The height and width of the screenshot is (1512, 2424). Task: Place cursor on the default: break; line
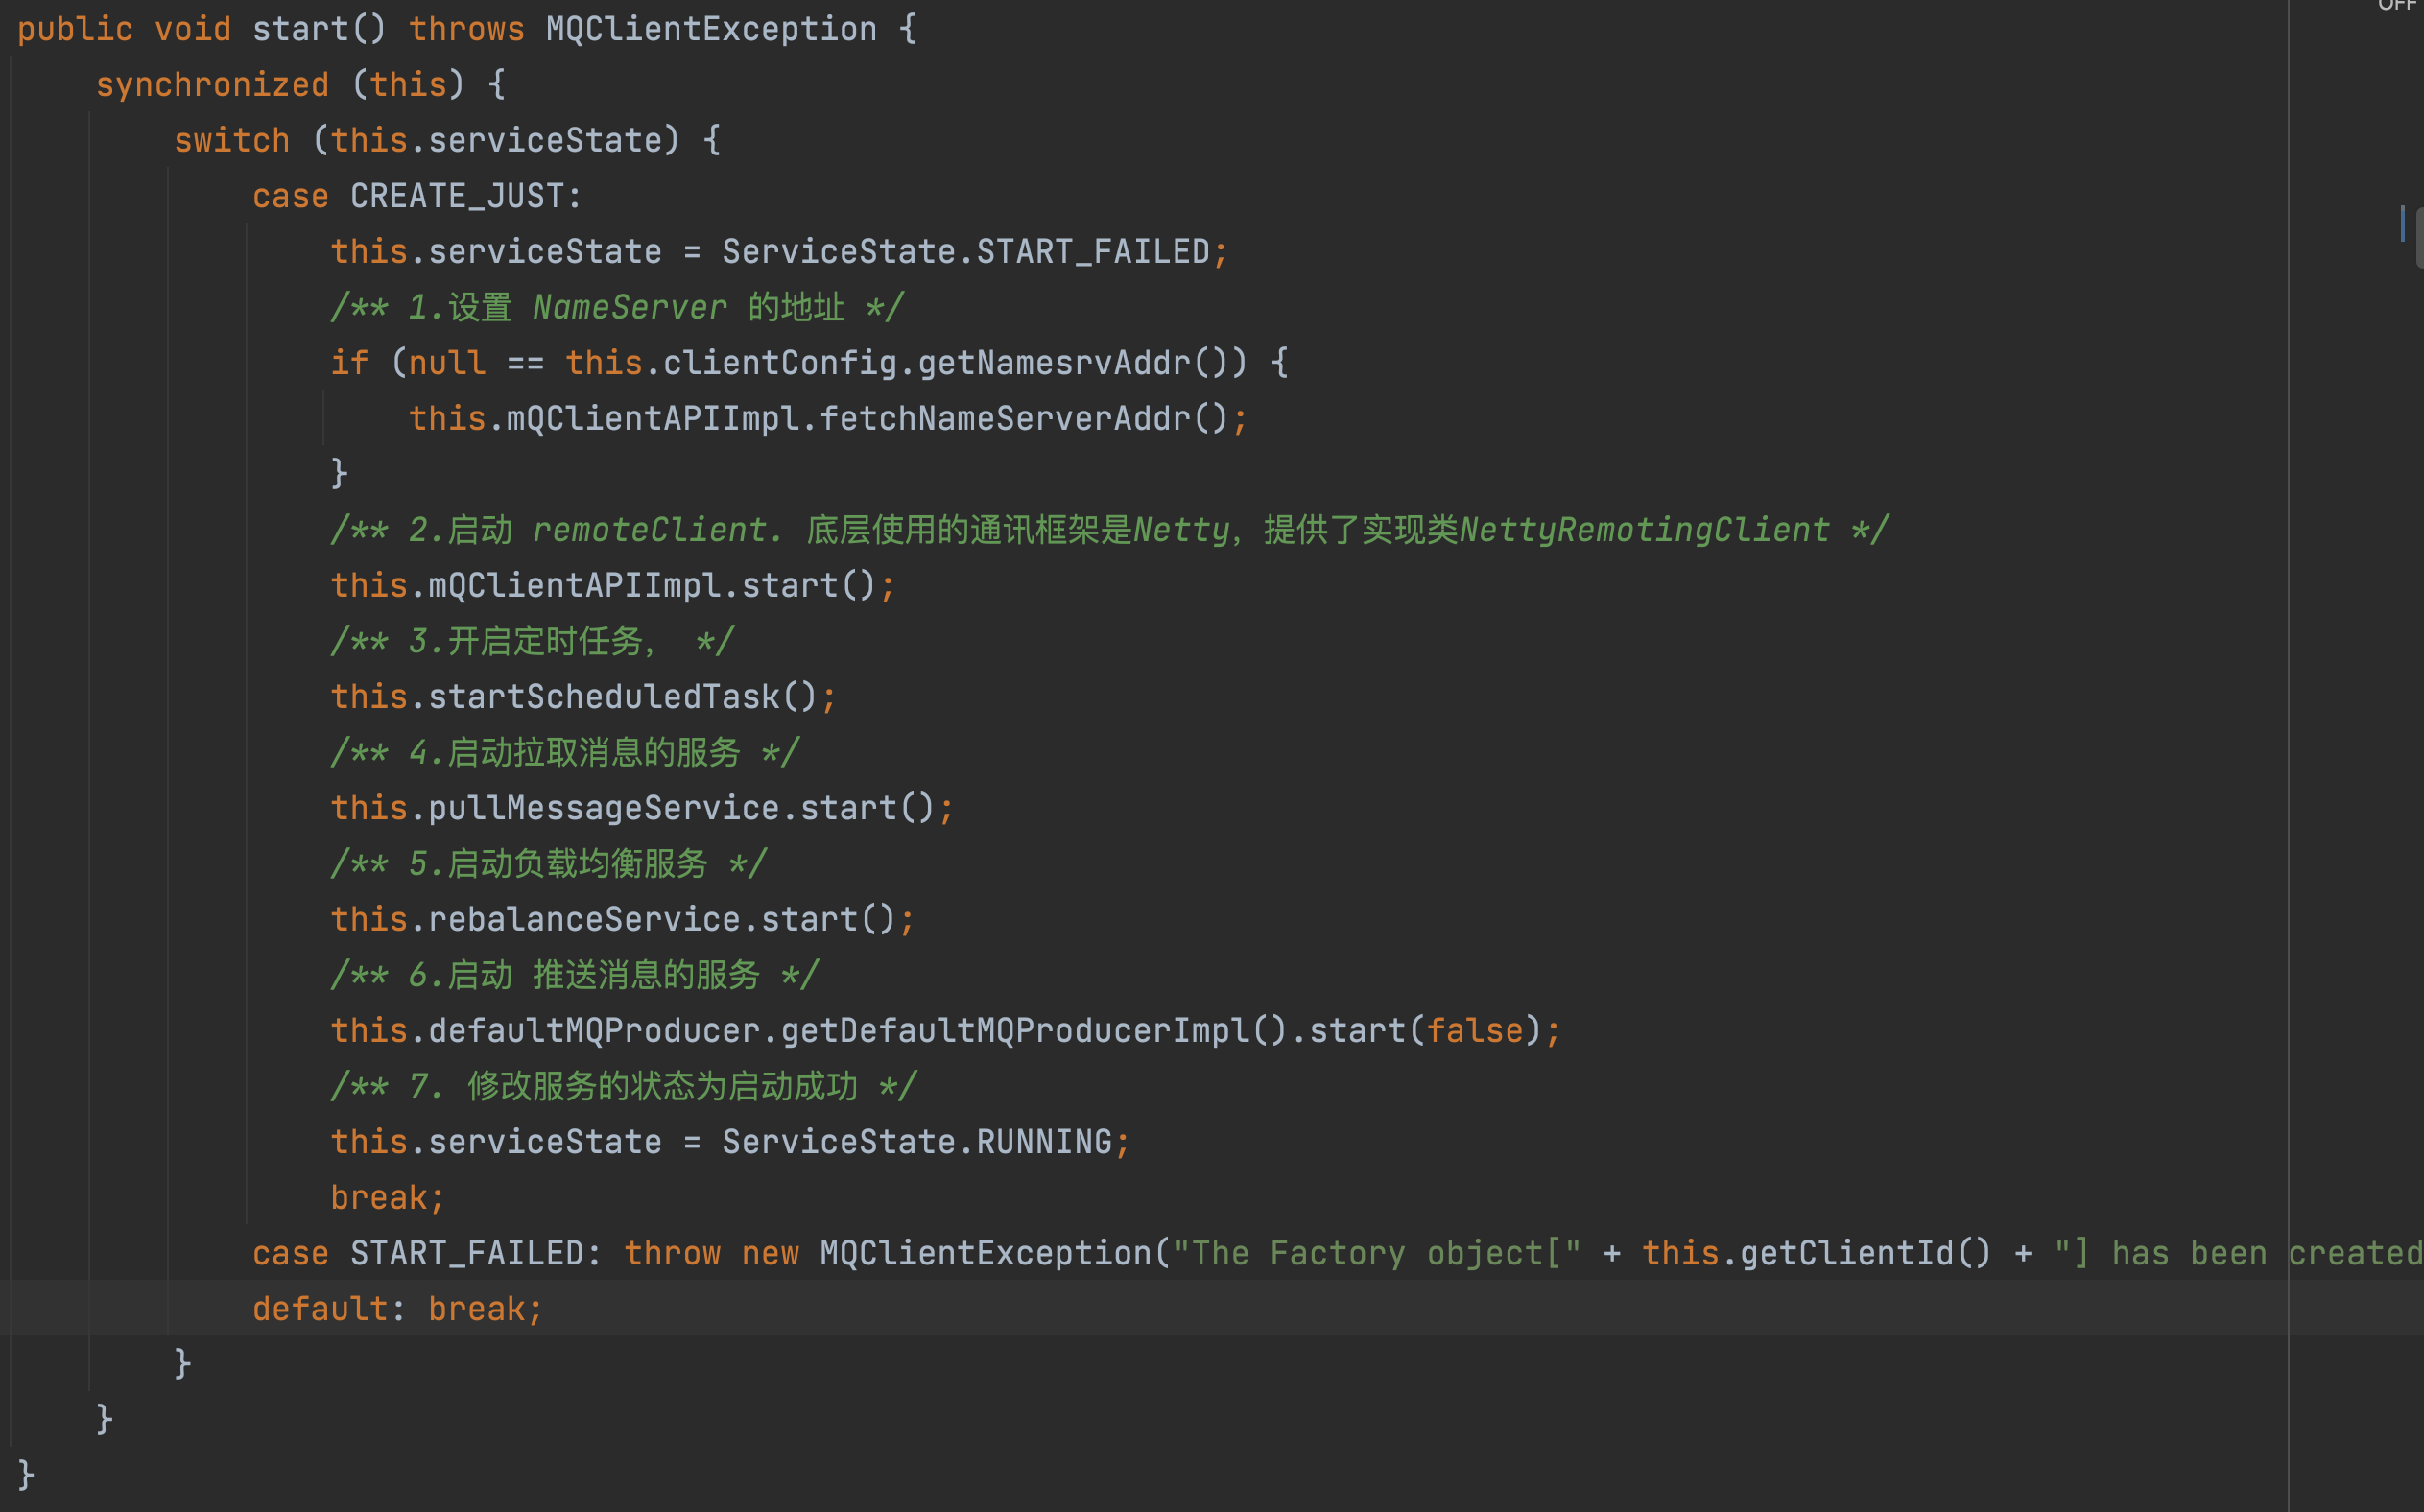click(397, 1309)
